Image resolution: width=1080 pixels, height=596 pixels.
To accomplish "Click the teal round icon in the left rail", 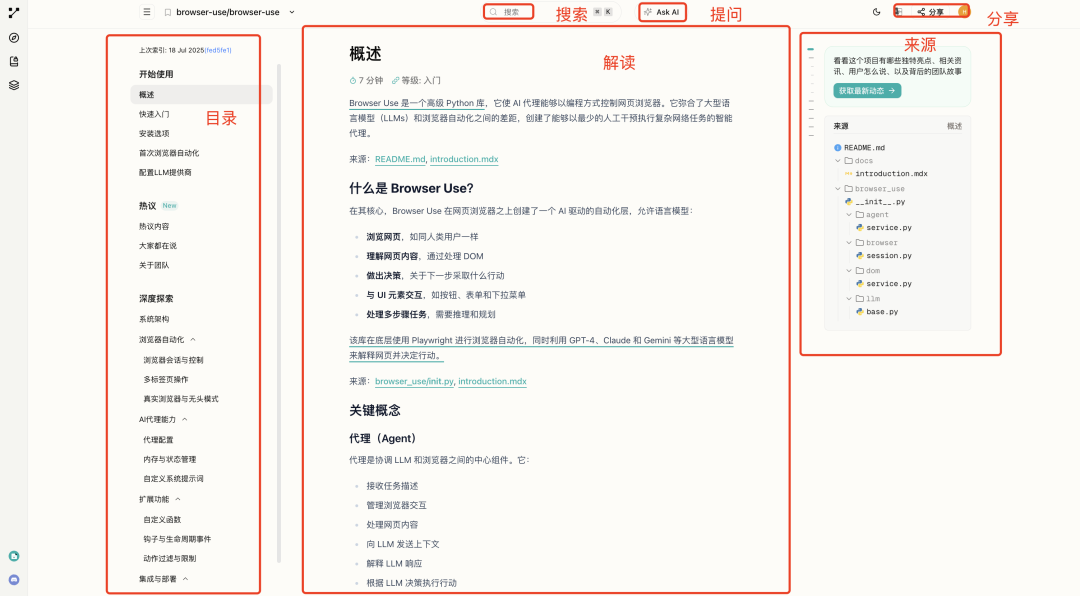I will point(14,556).
